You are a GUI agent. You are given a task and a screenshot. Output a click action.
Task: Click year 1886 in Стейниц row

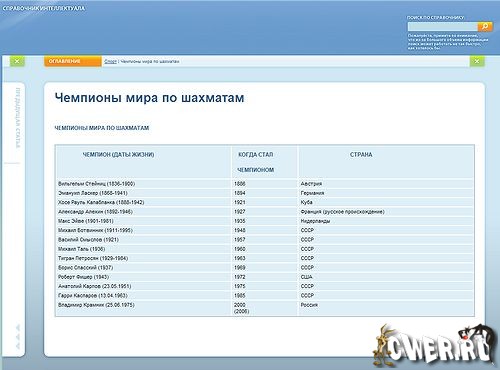click(x=240, y=184)
